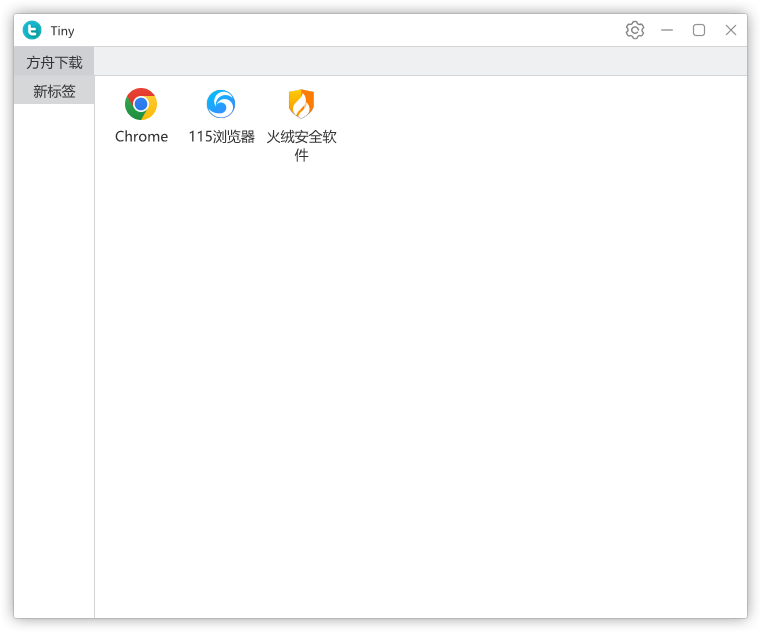Screen dimensions: 761x632
Task: Maximize the Tiny window
Action: pyautogui.click(x=699, y=30)
